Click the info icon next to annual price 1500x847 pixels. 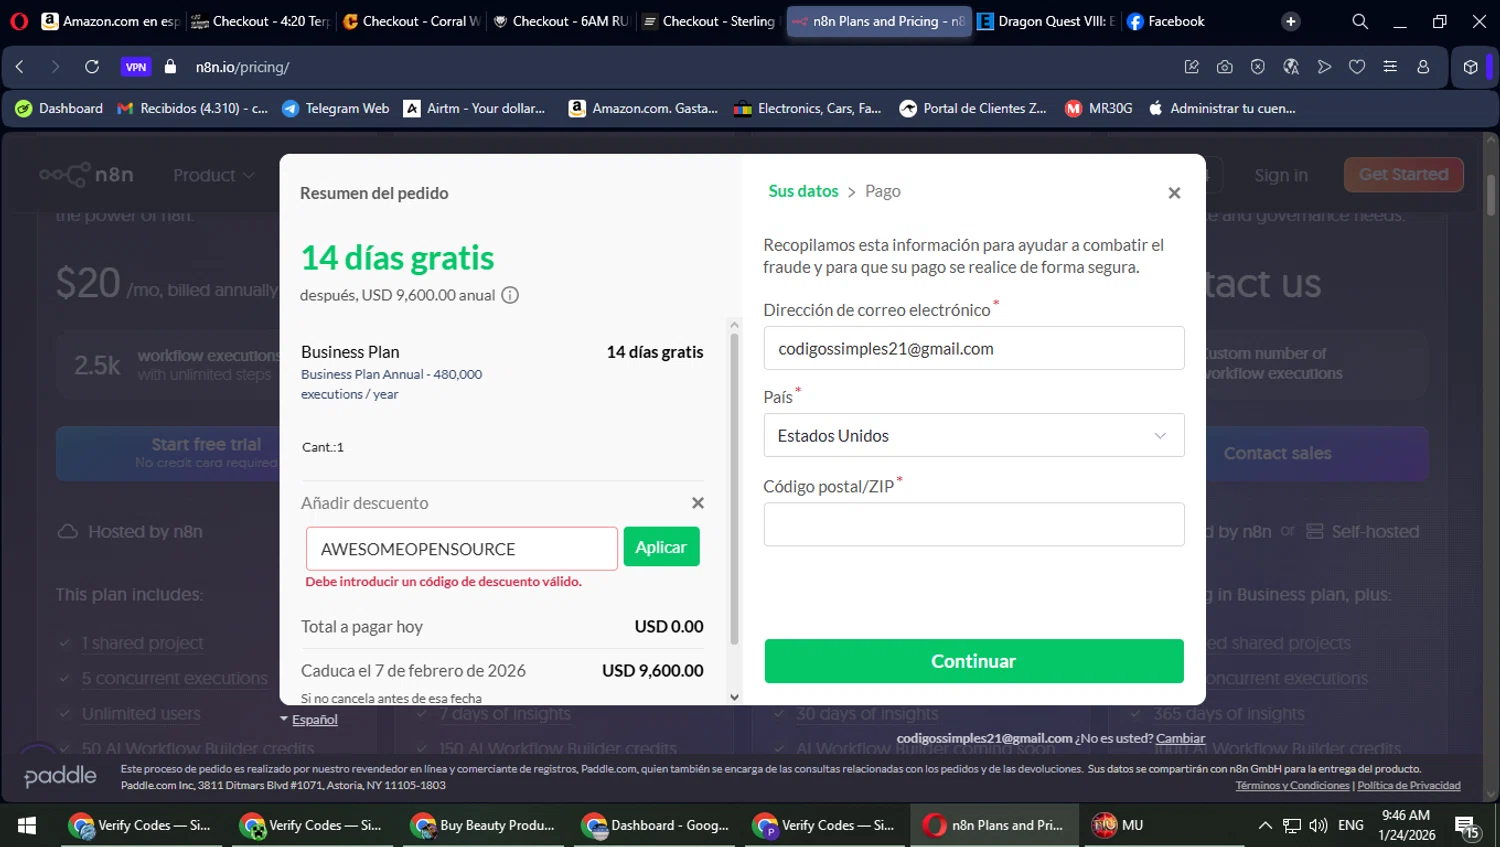[510, 295]
